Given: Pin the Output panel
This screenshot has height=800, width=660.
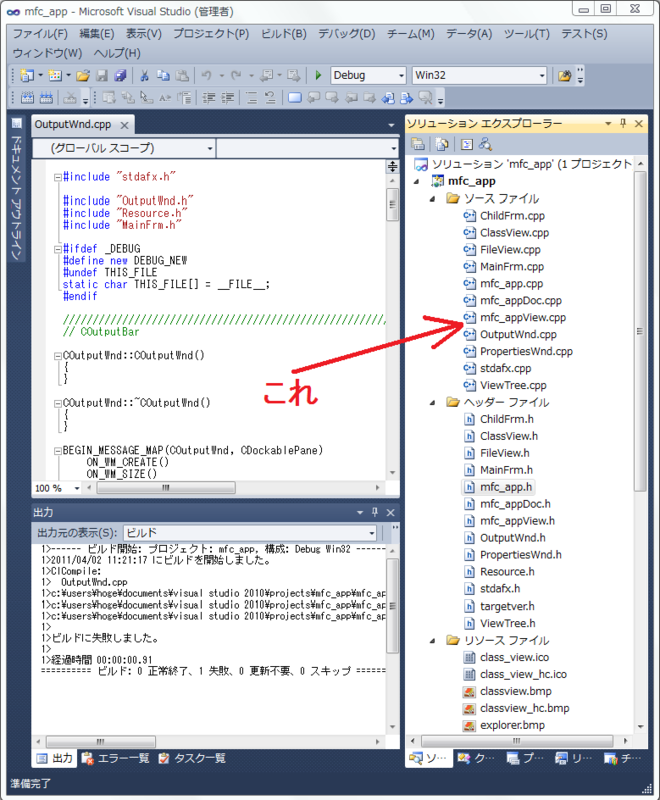Looking at the screenshot, I should (x=375, y=512).
